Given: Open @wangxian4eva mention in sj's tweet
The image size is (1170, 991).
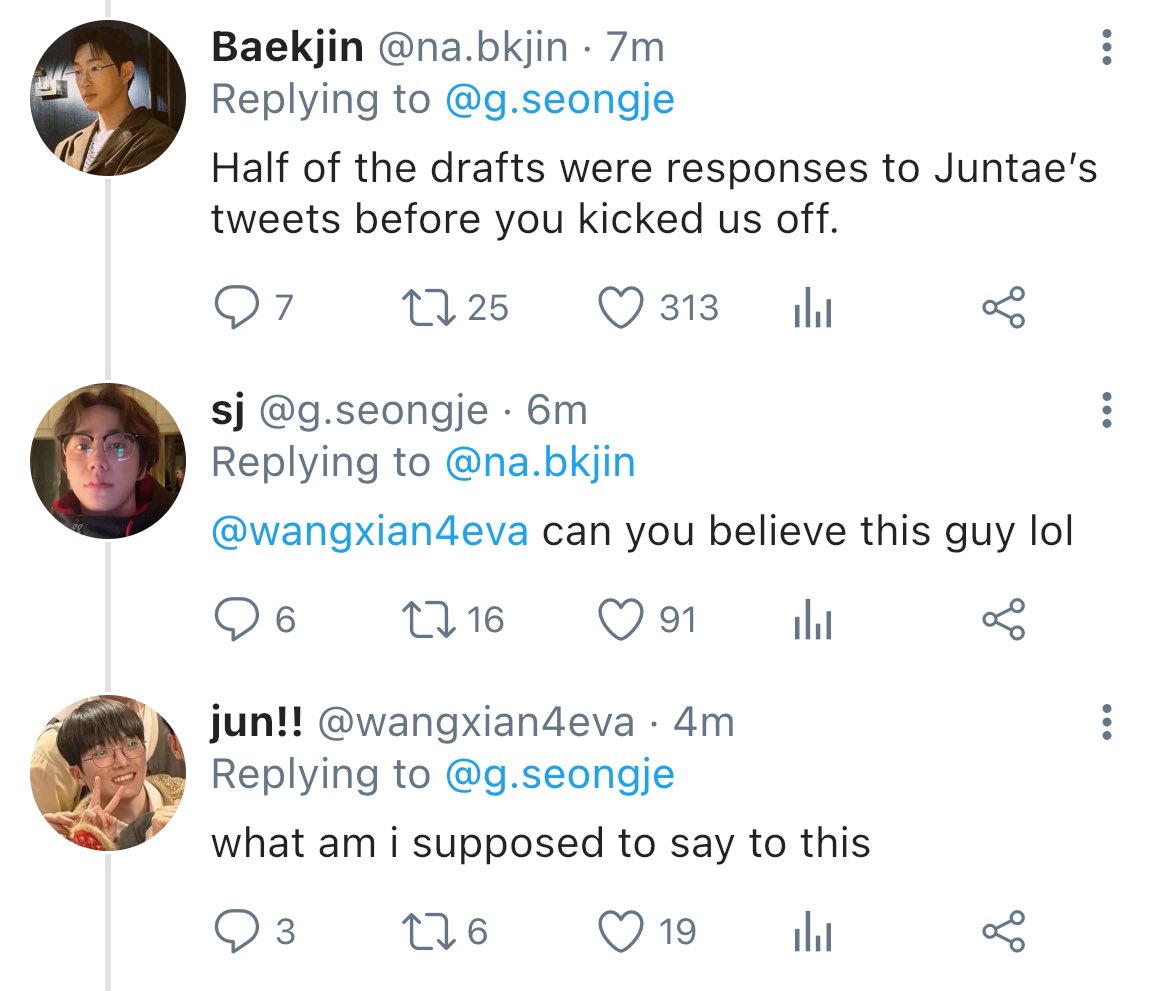Looking at the screenshot, I should point(370,531).
